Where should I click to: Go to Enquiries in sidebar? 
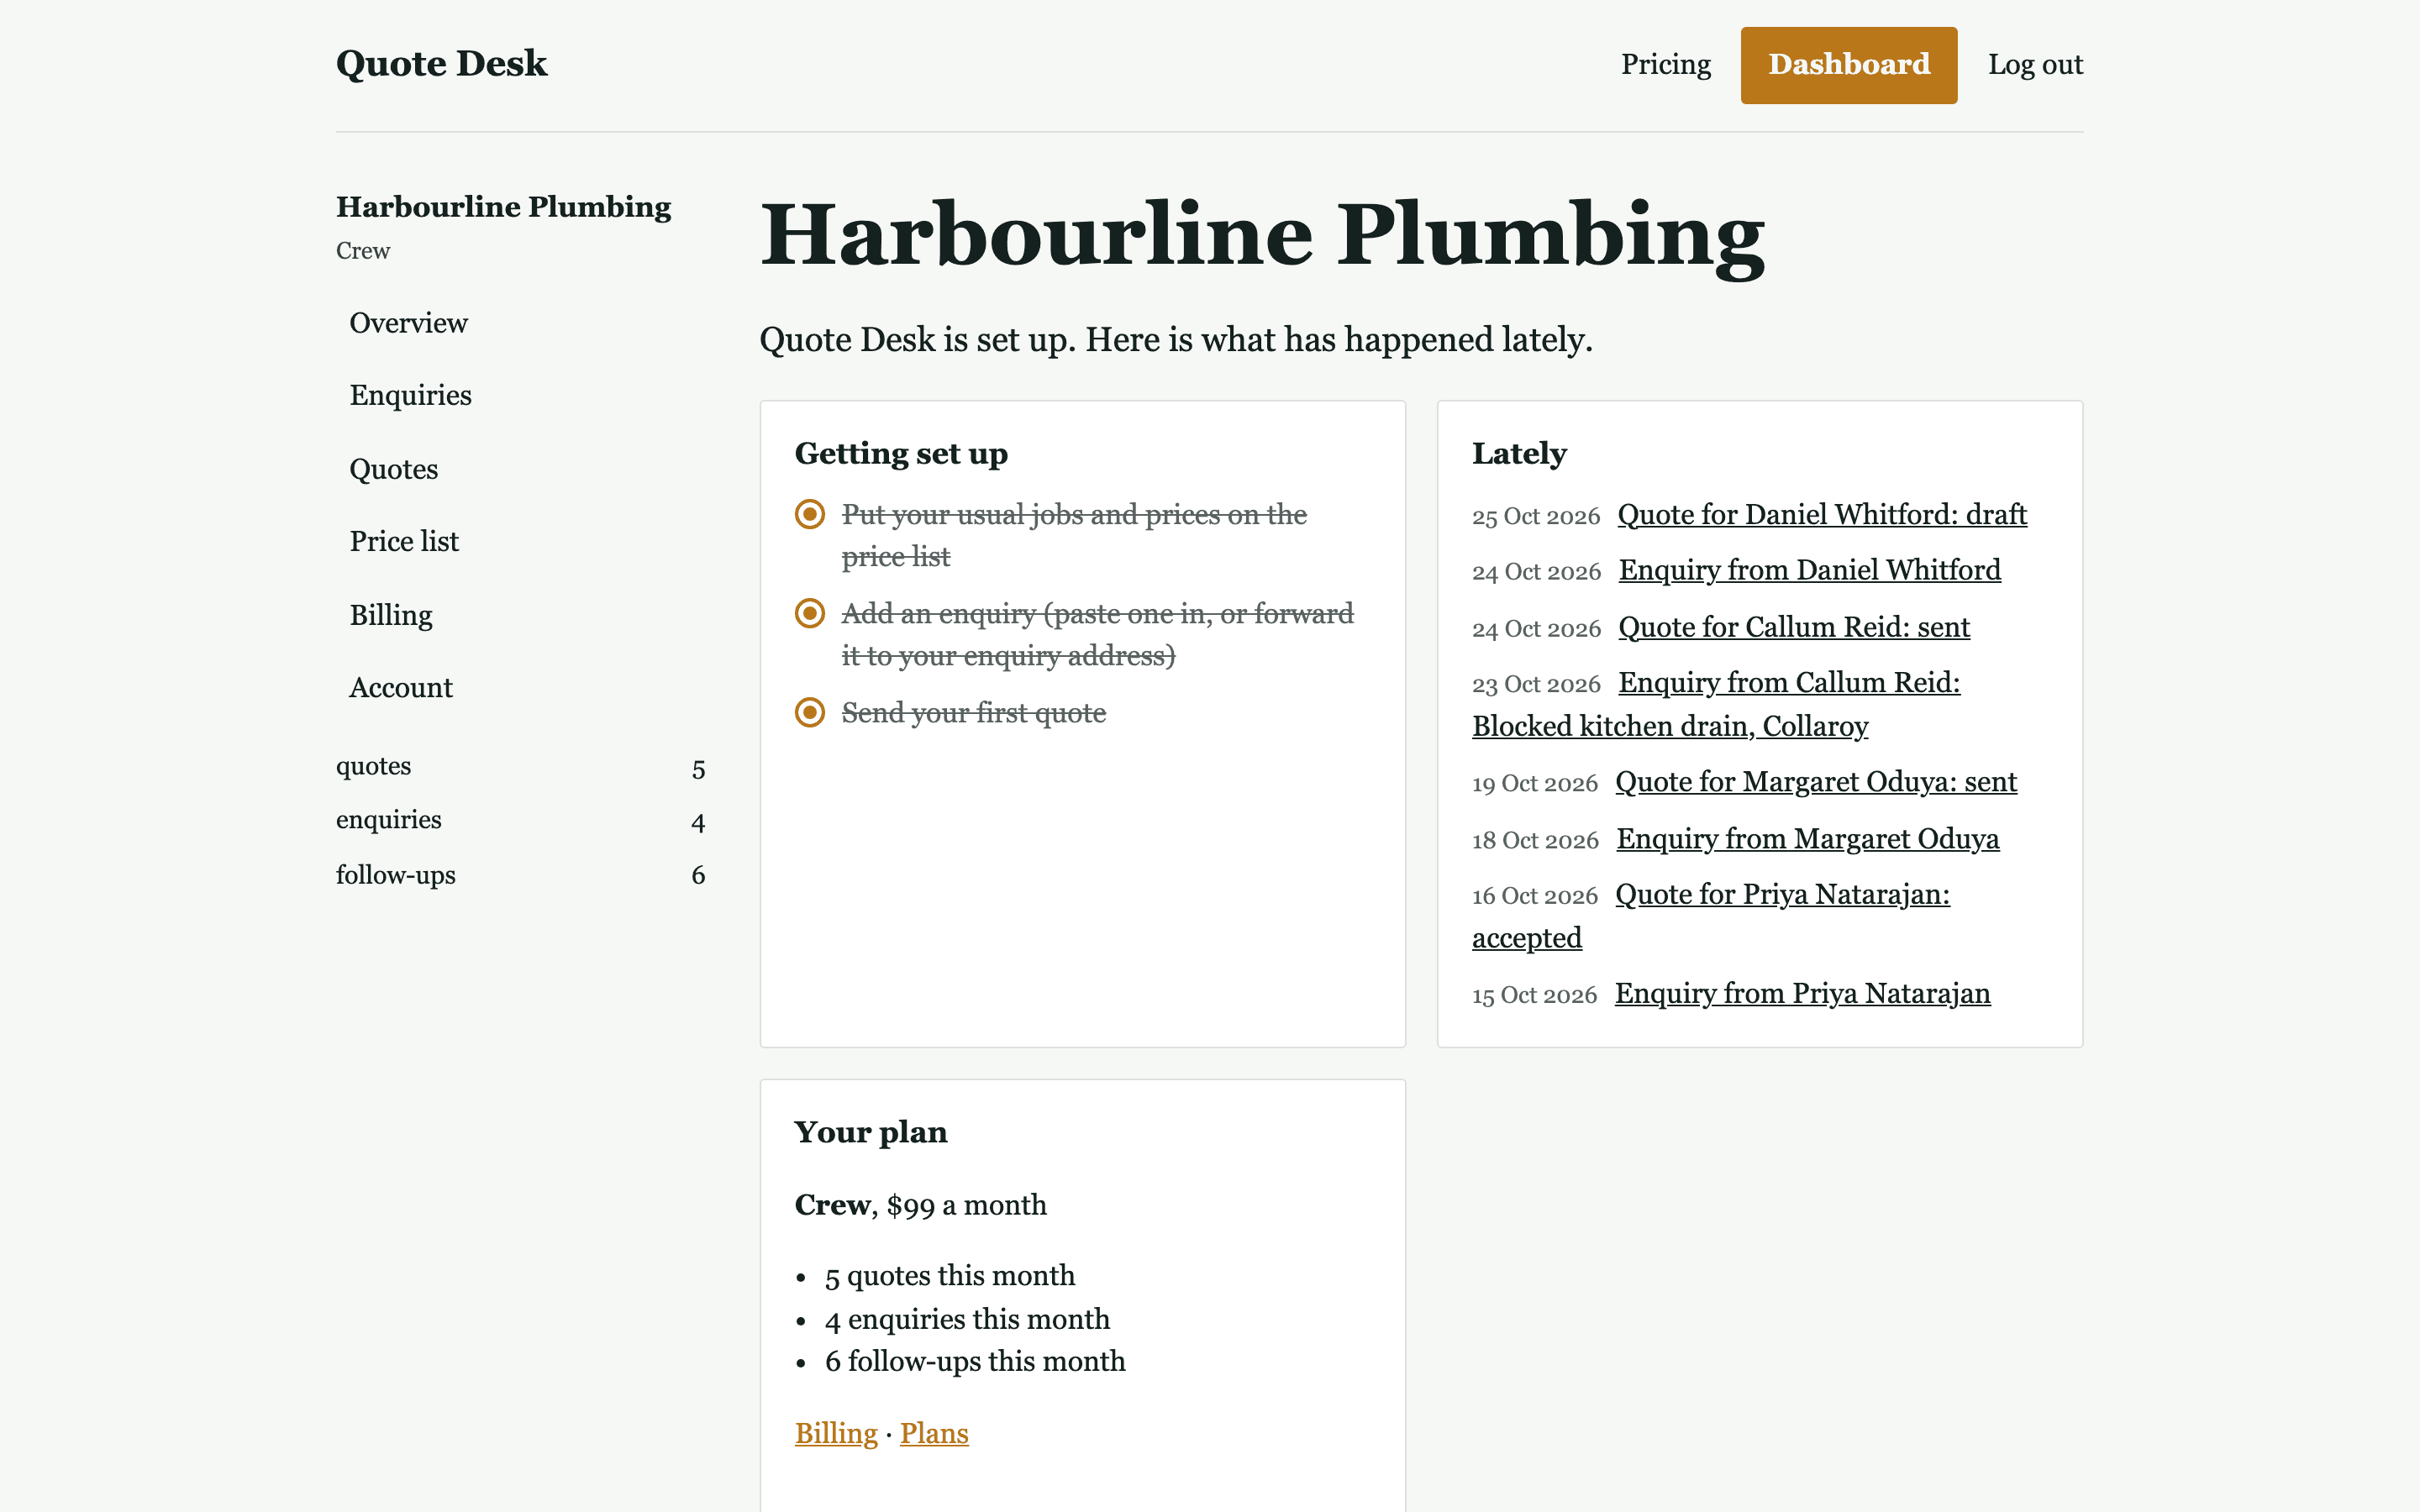[x=410, y=396]
